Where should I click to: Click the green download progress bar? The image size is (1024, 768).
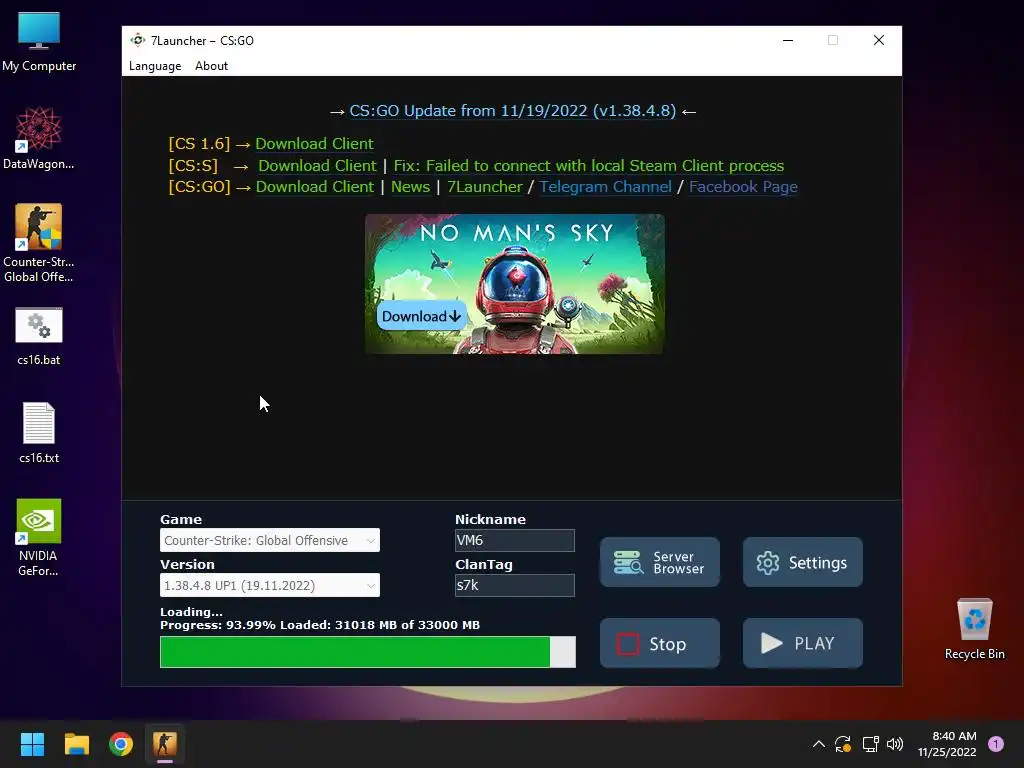[x=368, y=652]
